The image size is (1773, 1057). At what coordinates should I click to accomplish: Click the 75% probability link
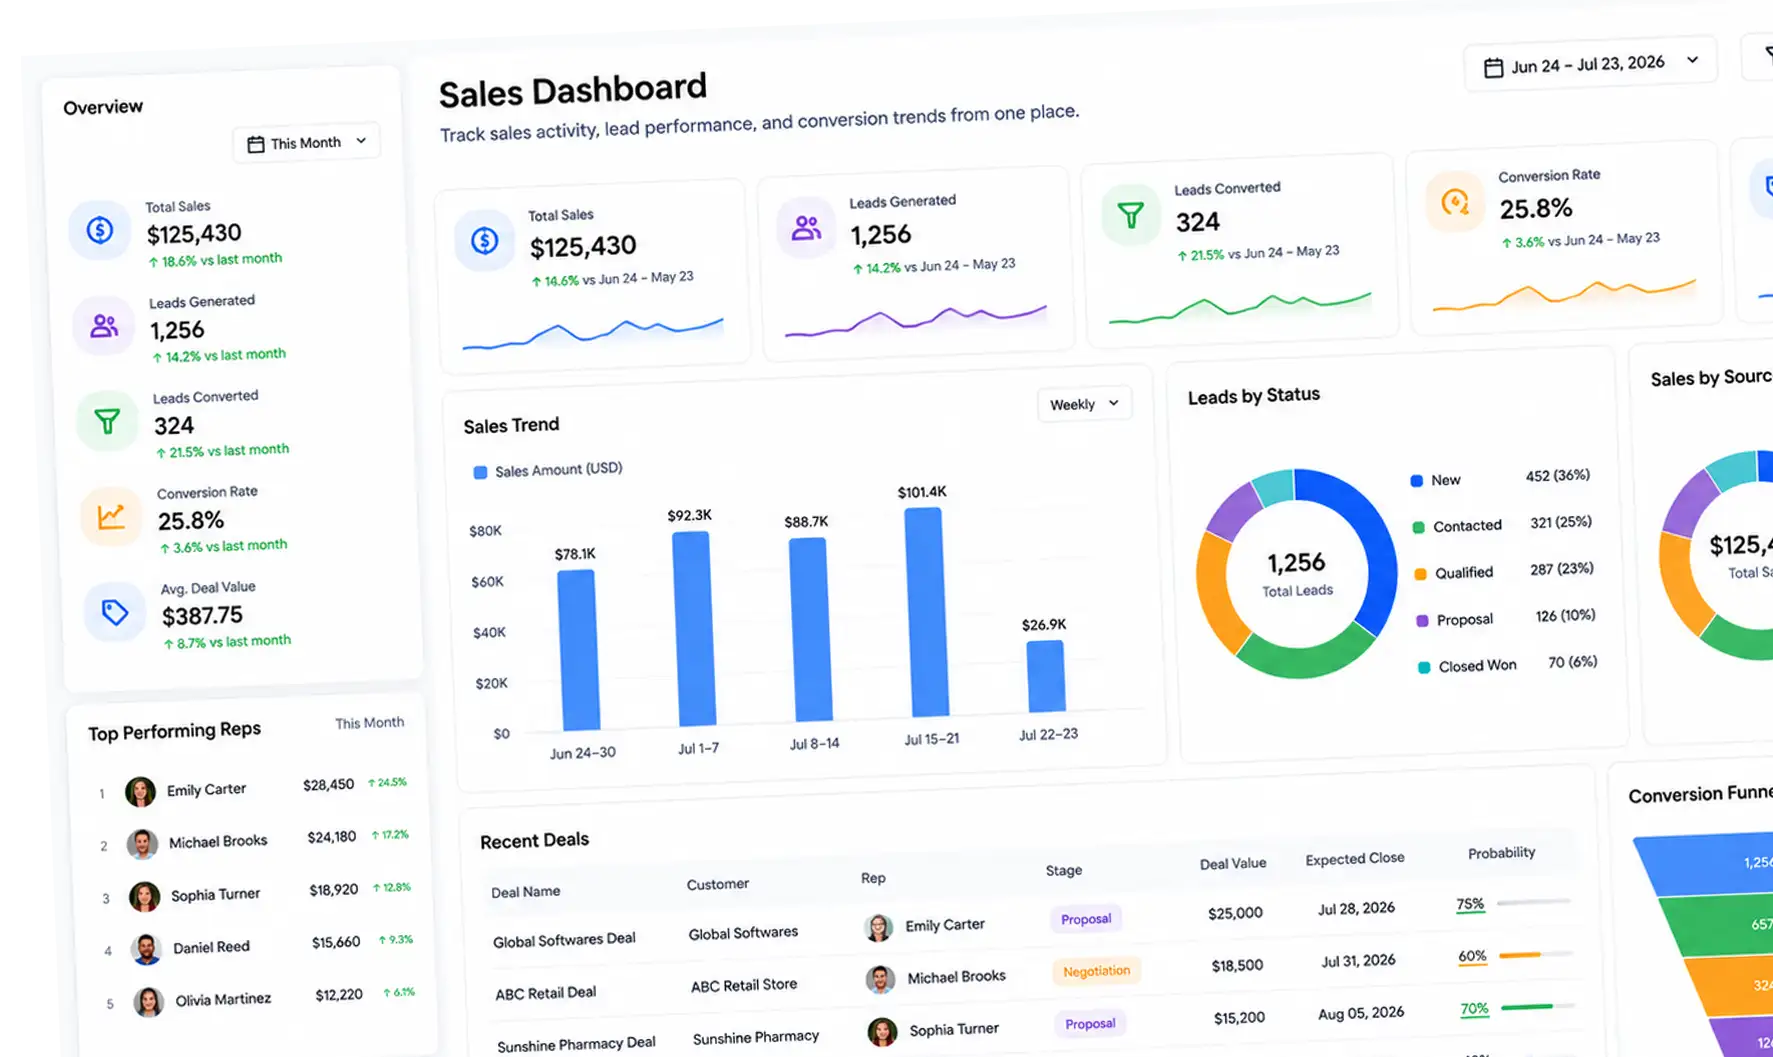point(1470,904)
